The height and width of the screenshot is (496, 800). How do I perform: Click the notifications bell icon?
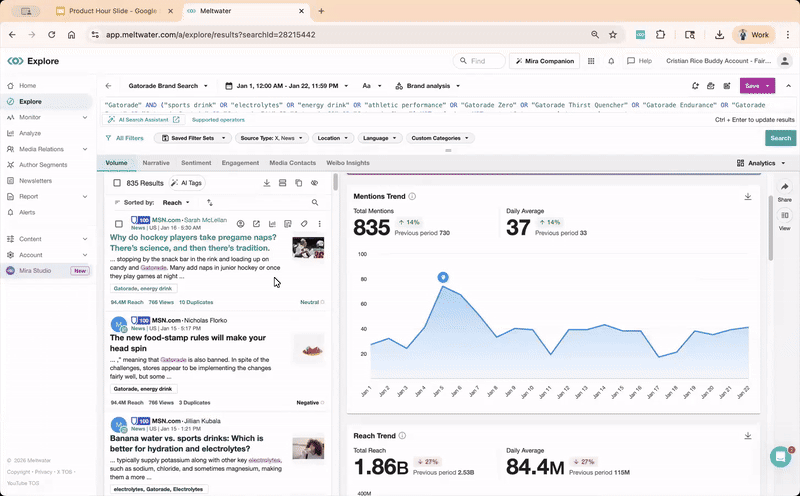point(611,61)
